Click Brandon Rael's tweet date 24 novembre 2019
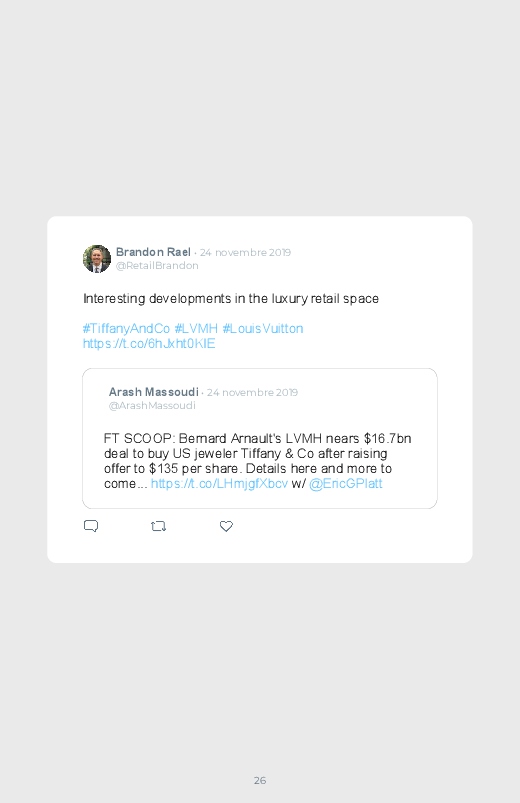This screenshot has width=520, height=803. (245, 252)
